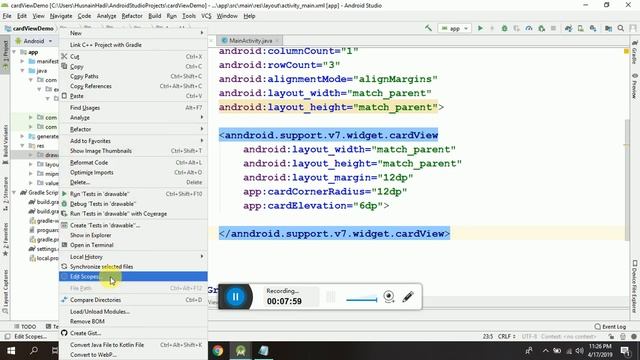
Task: Click Attach debugger to Android process icon
Action: click(542, 28)
